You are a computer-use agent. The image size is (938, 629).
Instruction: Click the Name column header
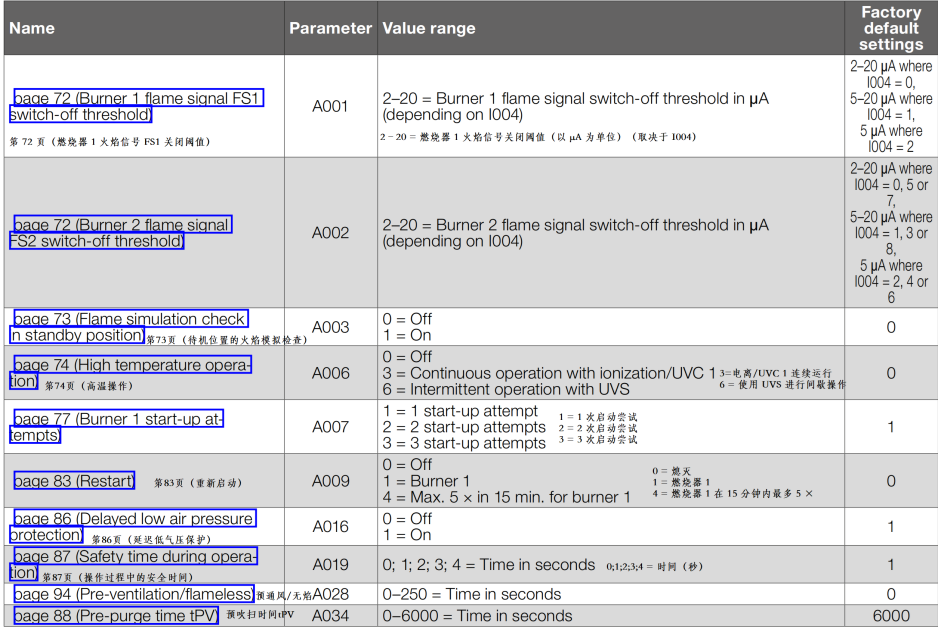[x=32, y=28]
